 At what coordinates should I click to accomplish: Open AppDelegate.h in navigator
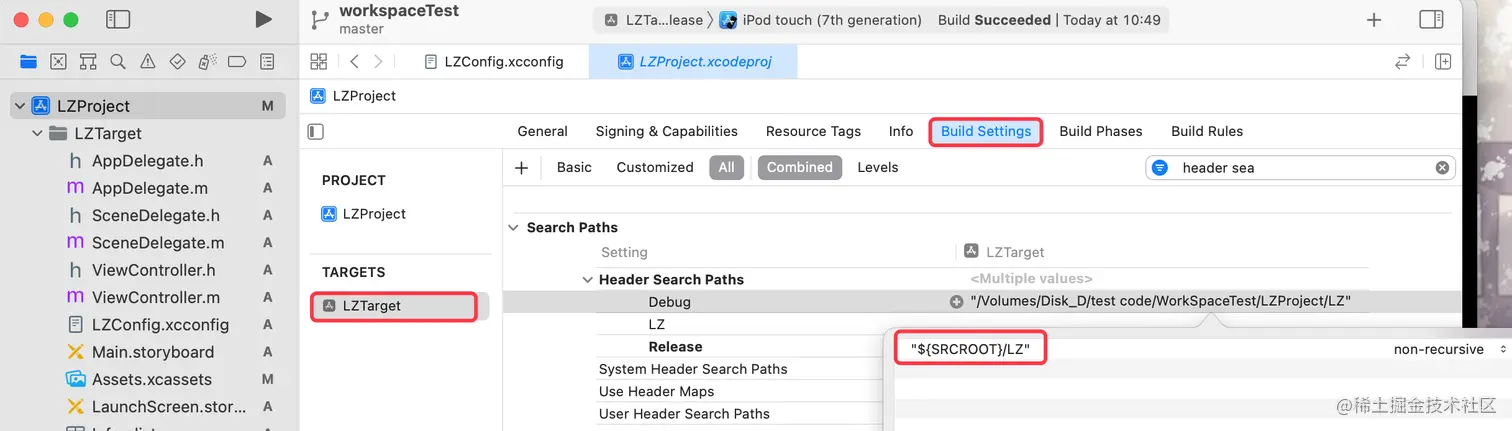[147, 161]
